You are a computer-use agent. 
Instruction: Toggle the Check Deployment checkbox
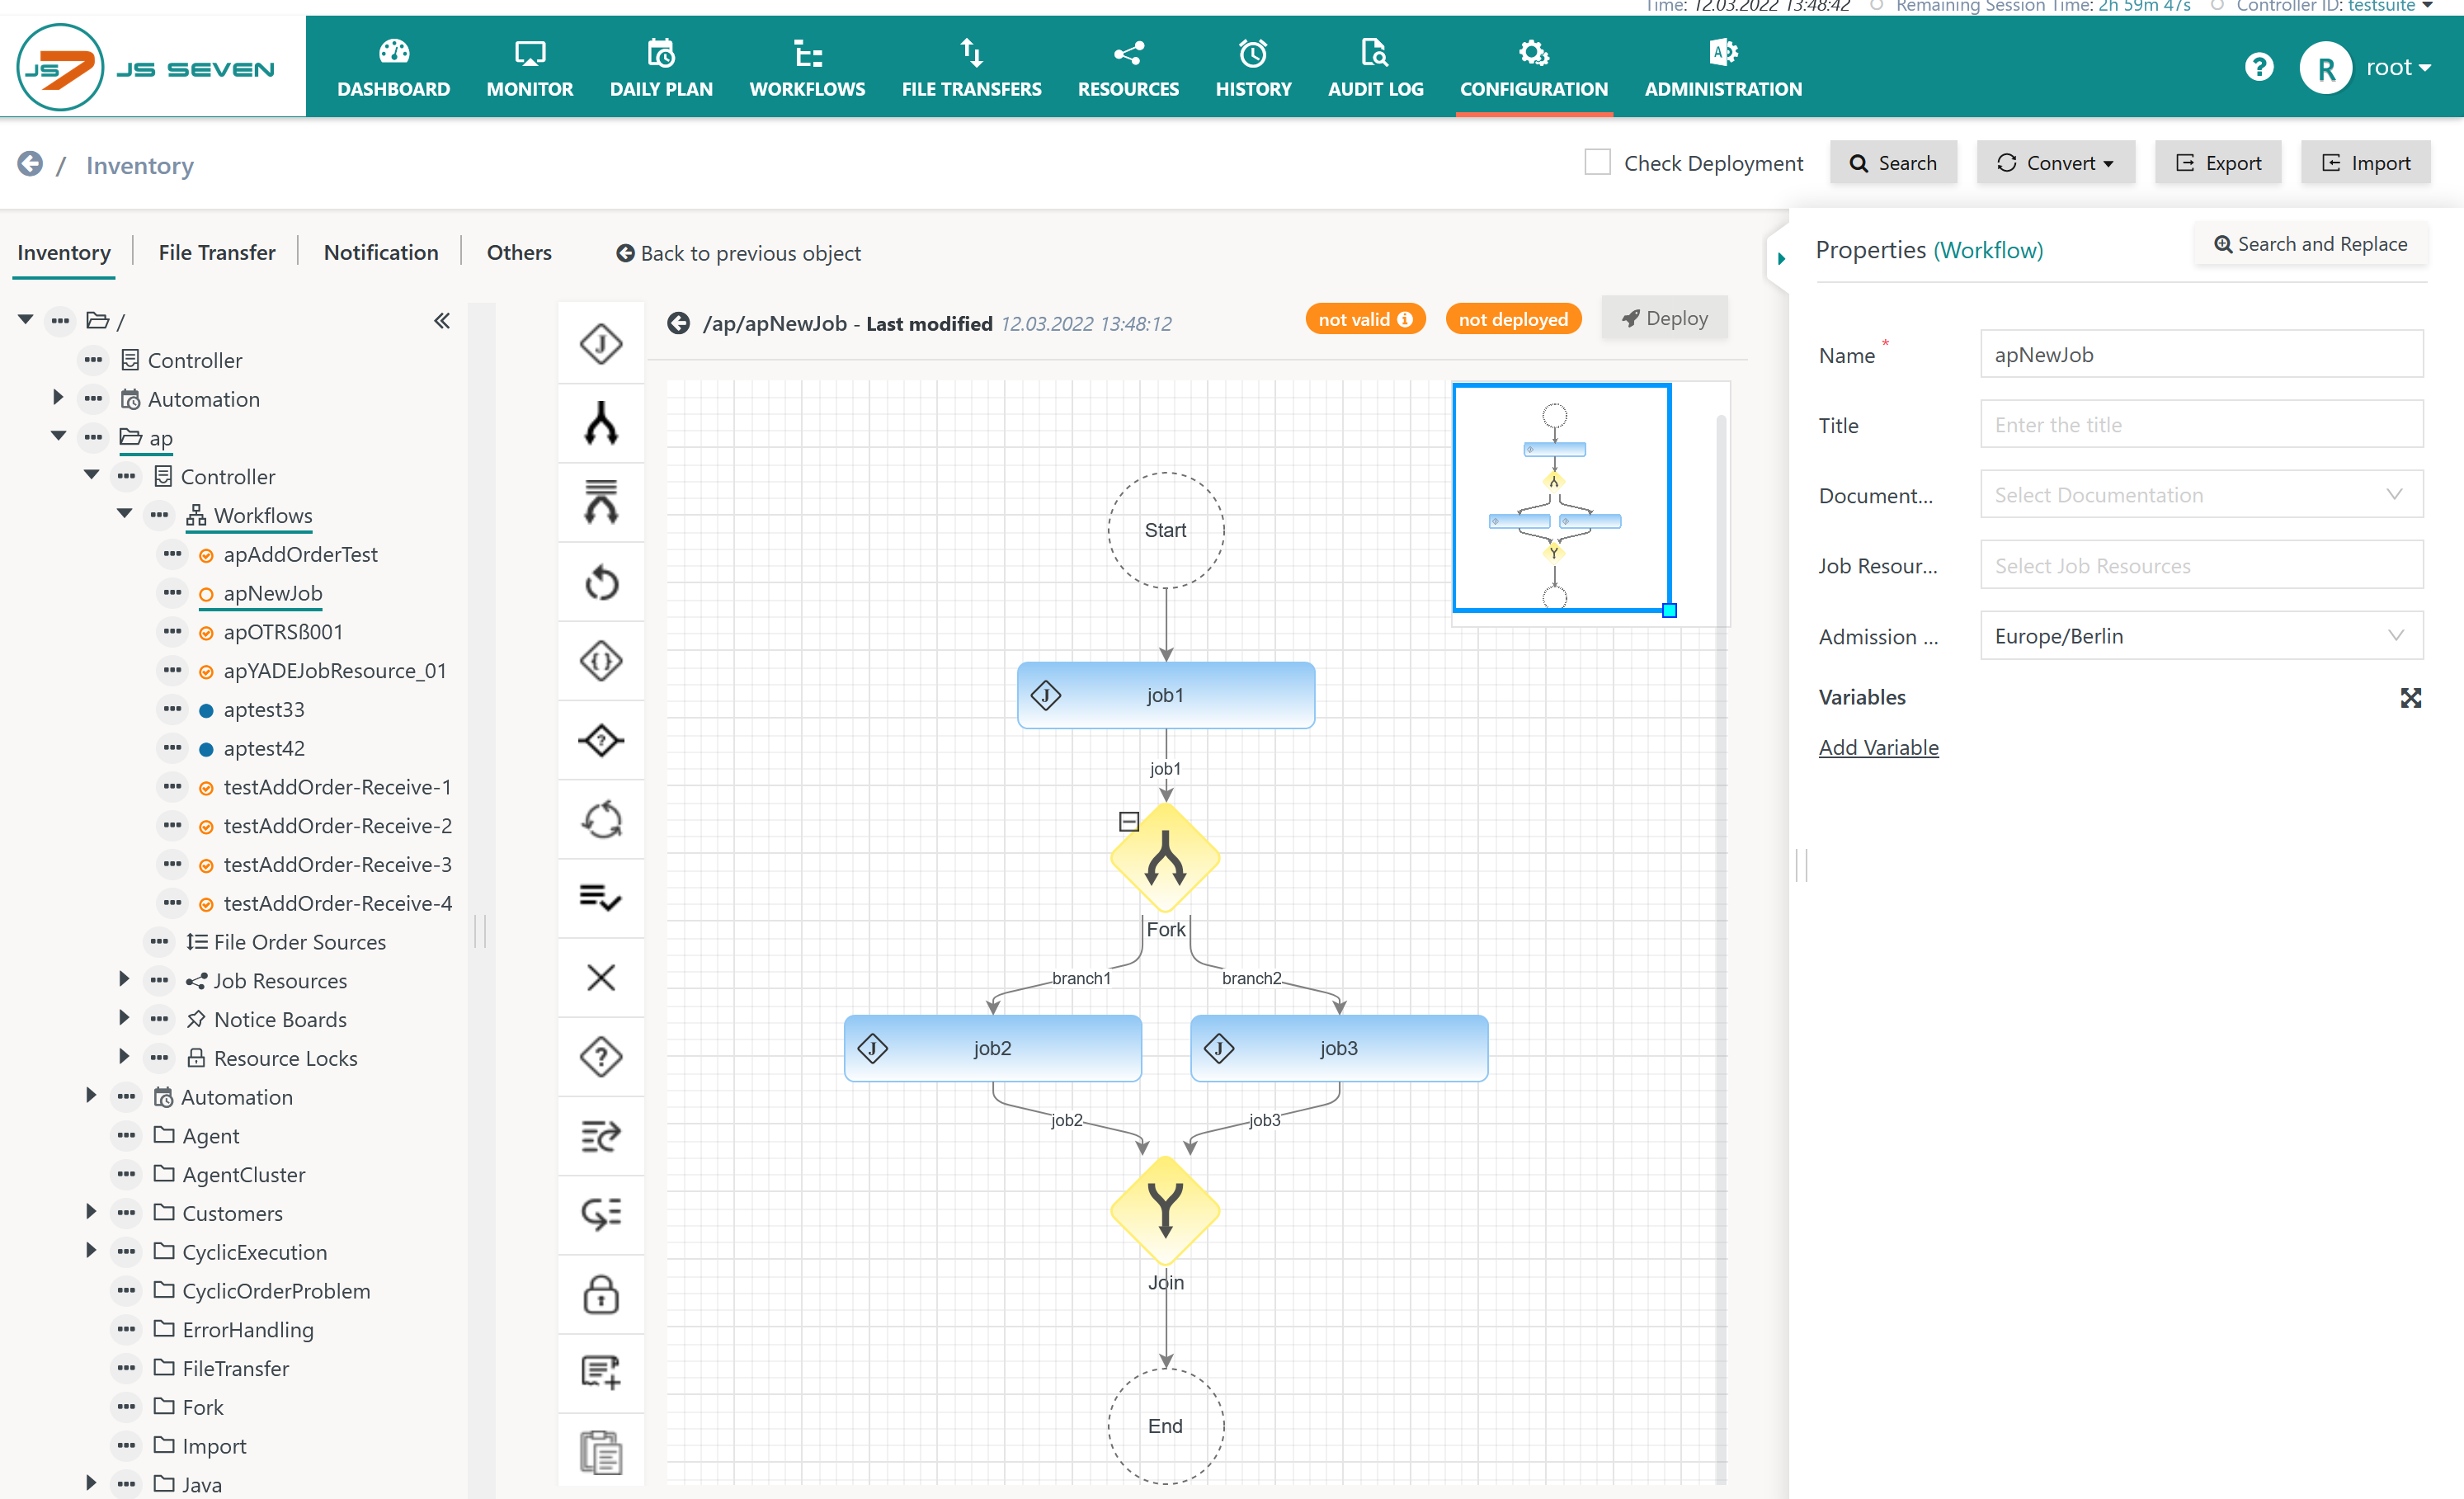[x=1597, y=162]
